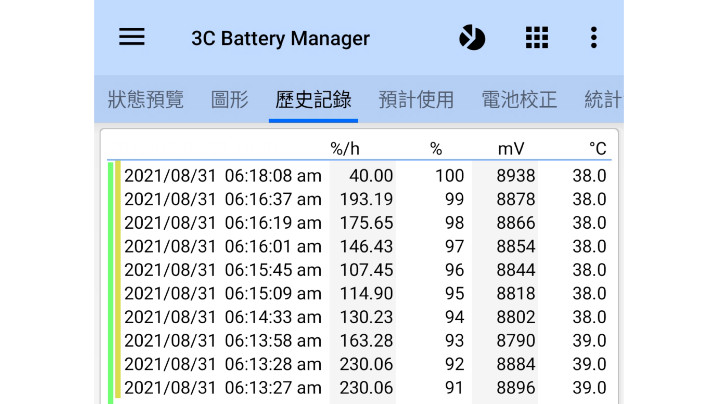Image resolution: width=718 pixels, height=404 pixels.
Task: Click the %/h column header
Action: tap(345, 148)
